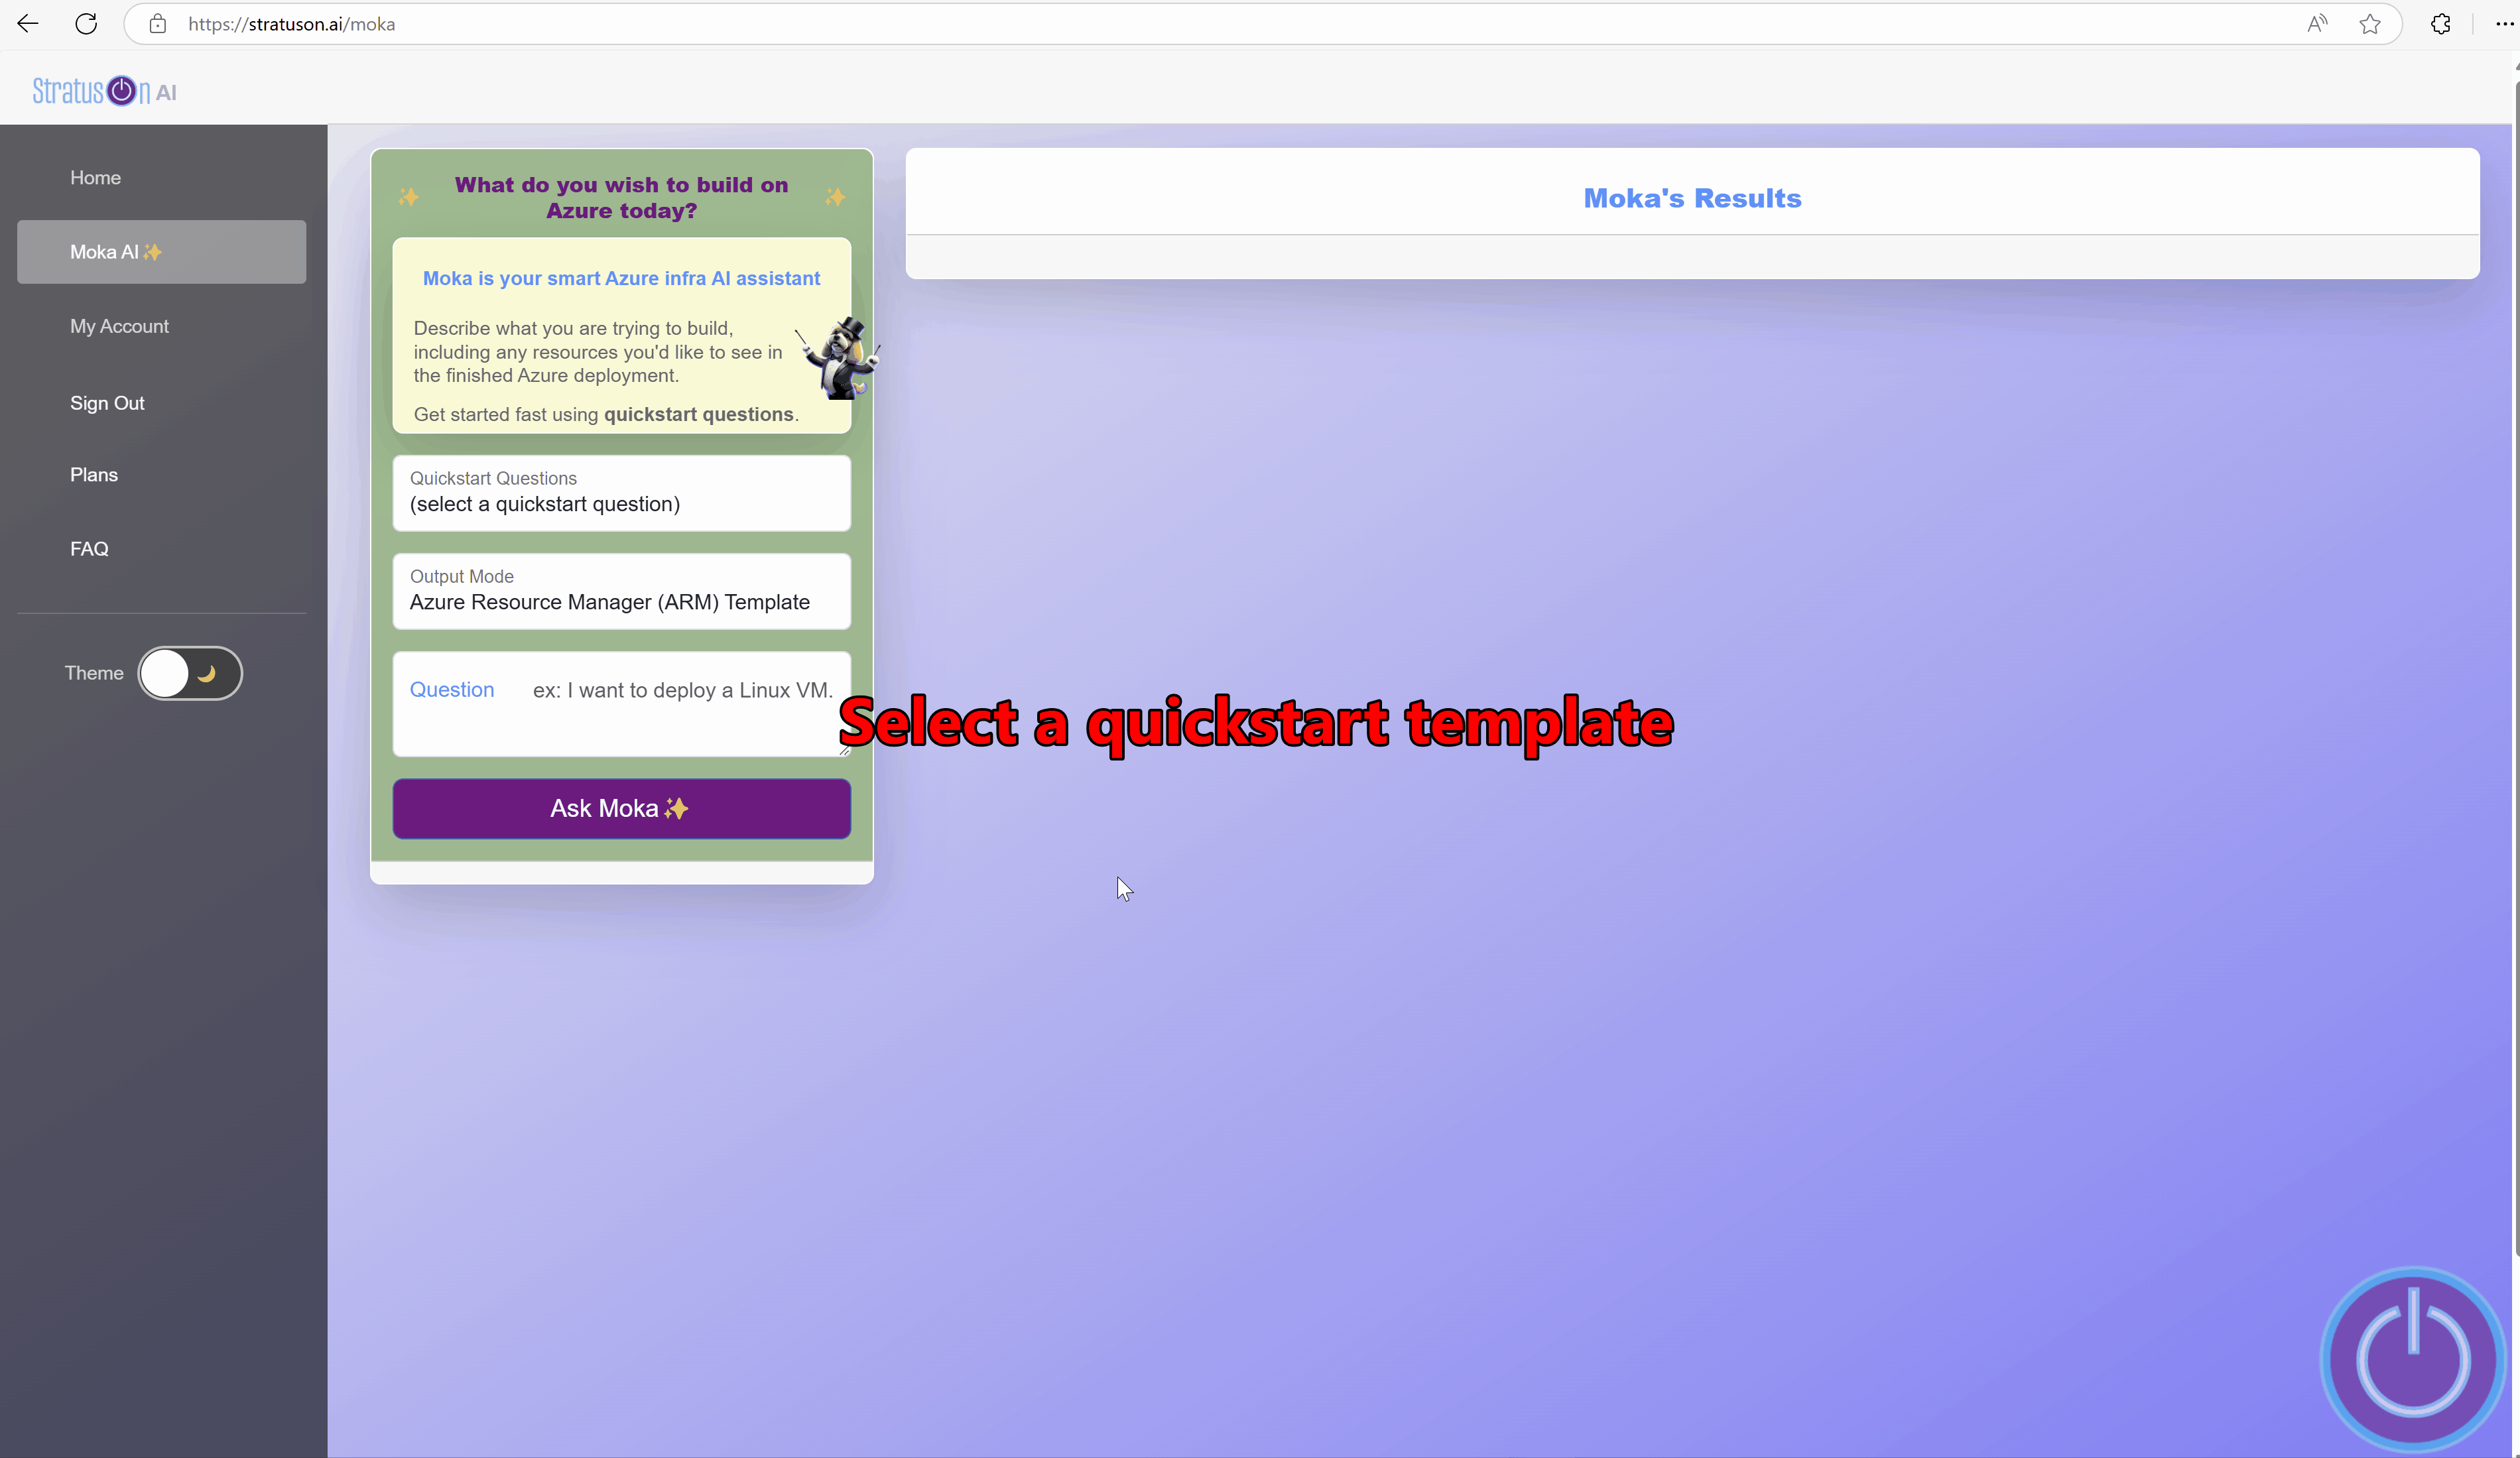
Task: Expand the Output Mode selector
Action: point(621,590)
